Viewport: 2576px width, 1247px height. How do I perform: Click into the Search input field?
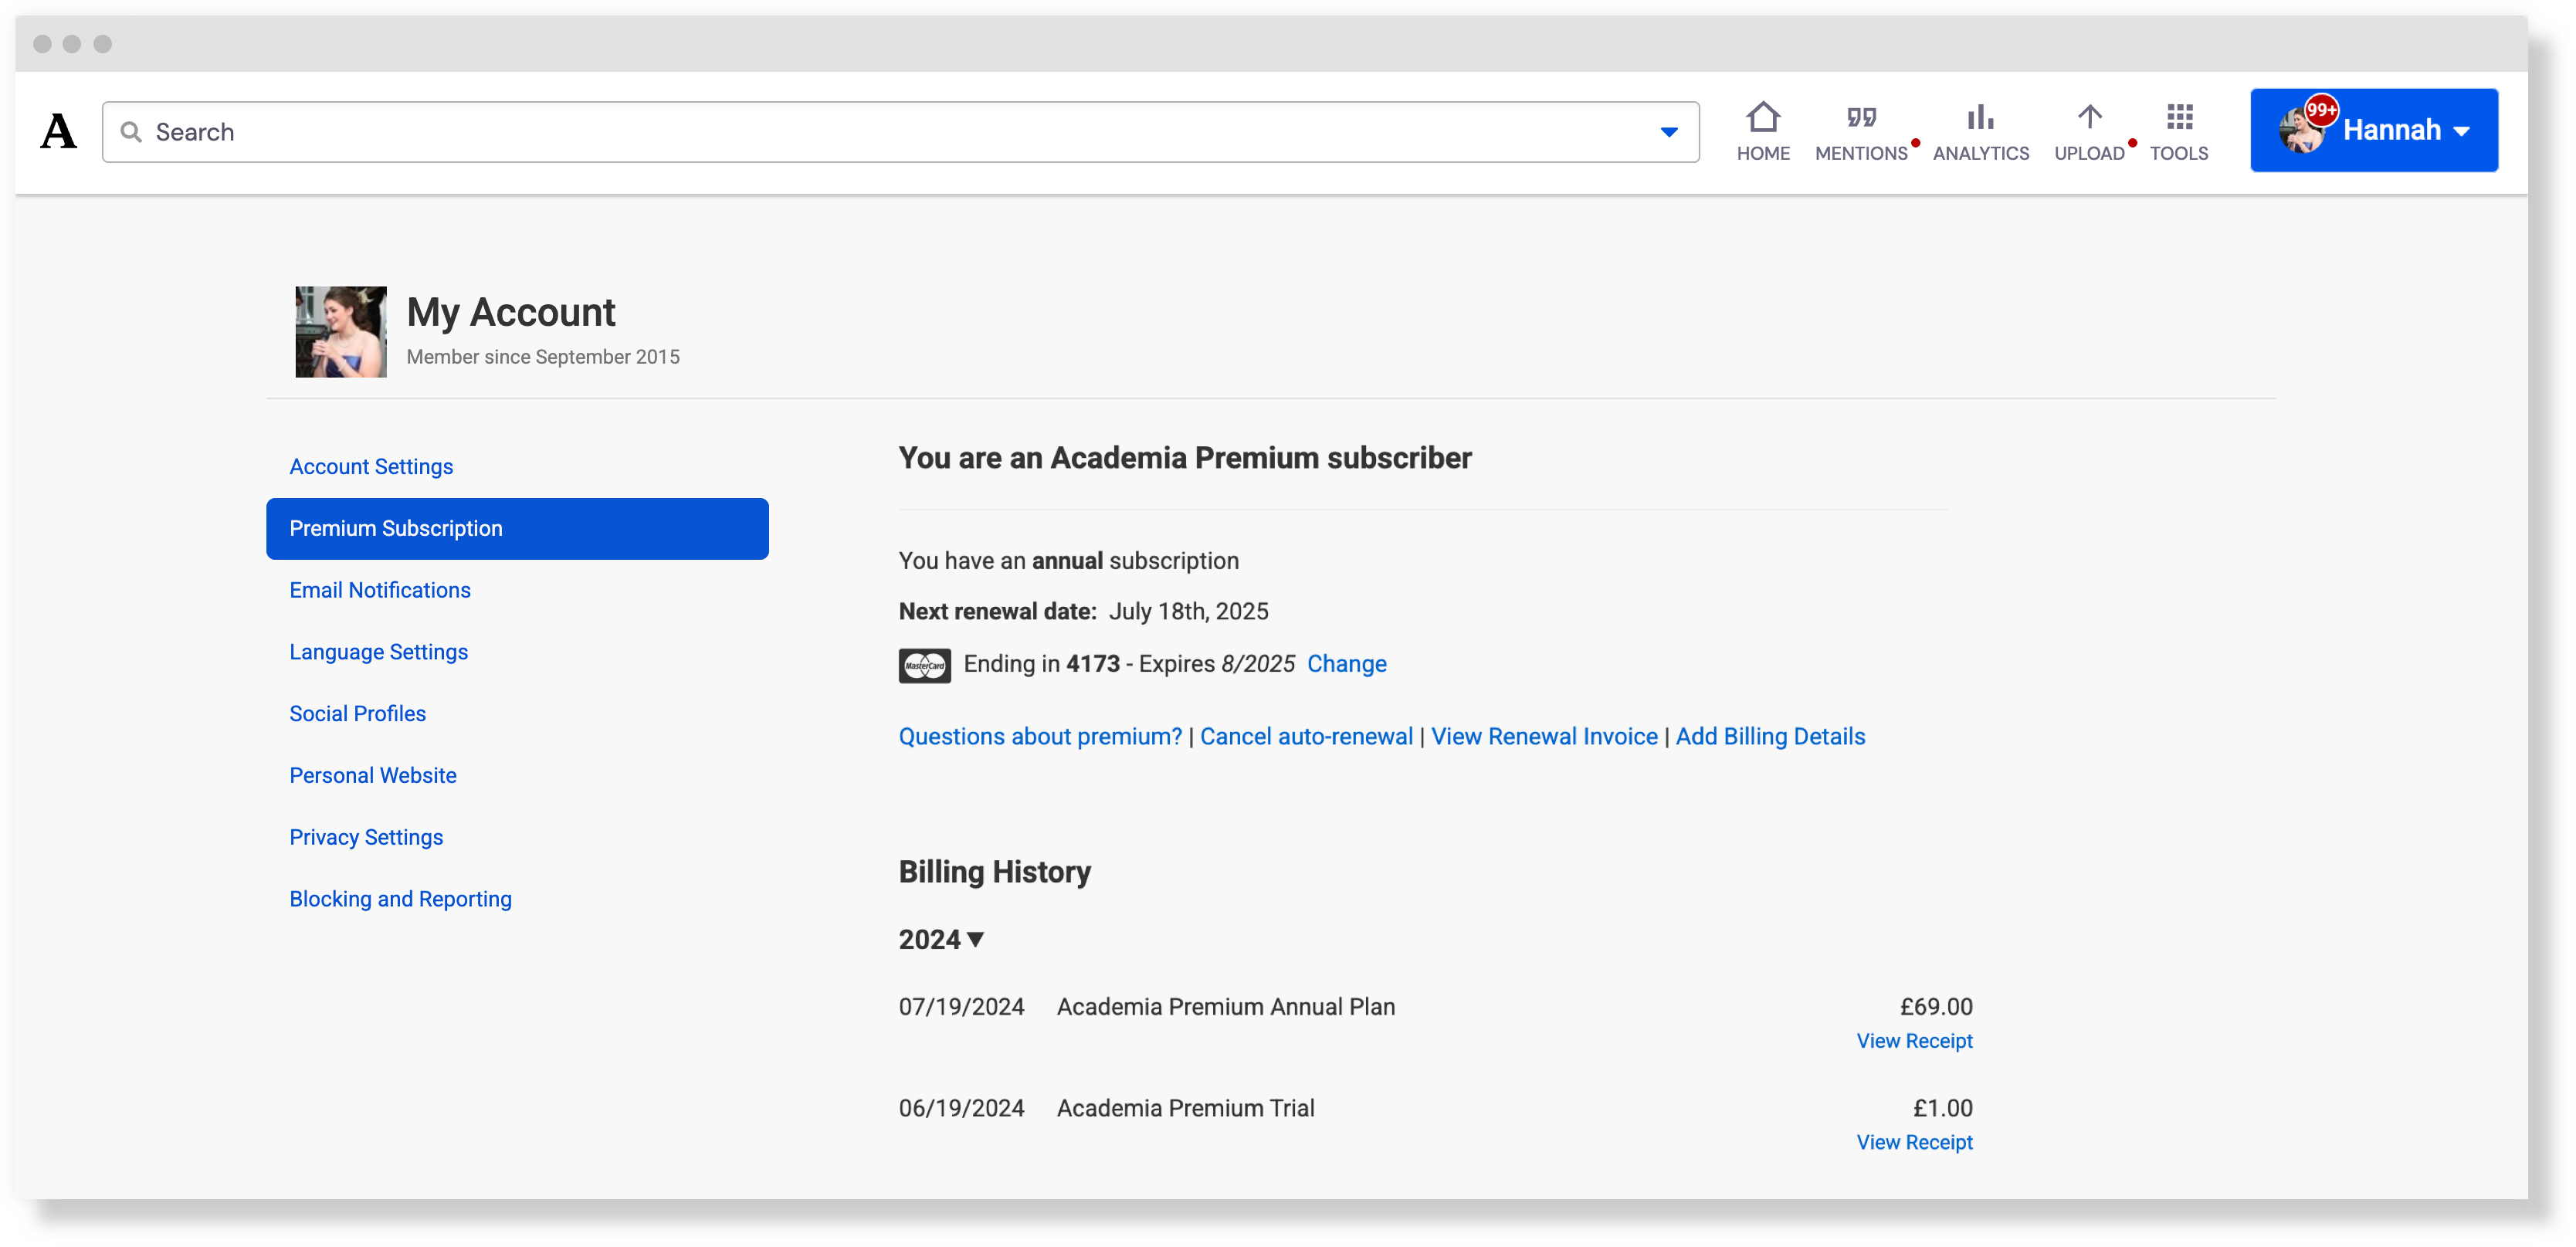[x=900, y=132]
